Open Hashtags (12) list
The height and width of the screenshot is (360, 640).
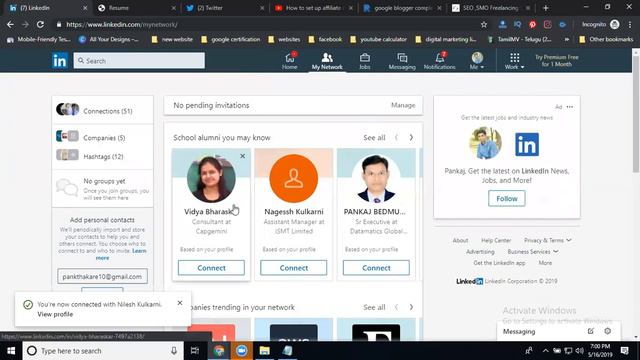[102, 156]
